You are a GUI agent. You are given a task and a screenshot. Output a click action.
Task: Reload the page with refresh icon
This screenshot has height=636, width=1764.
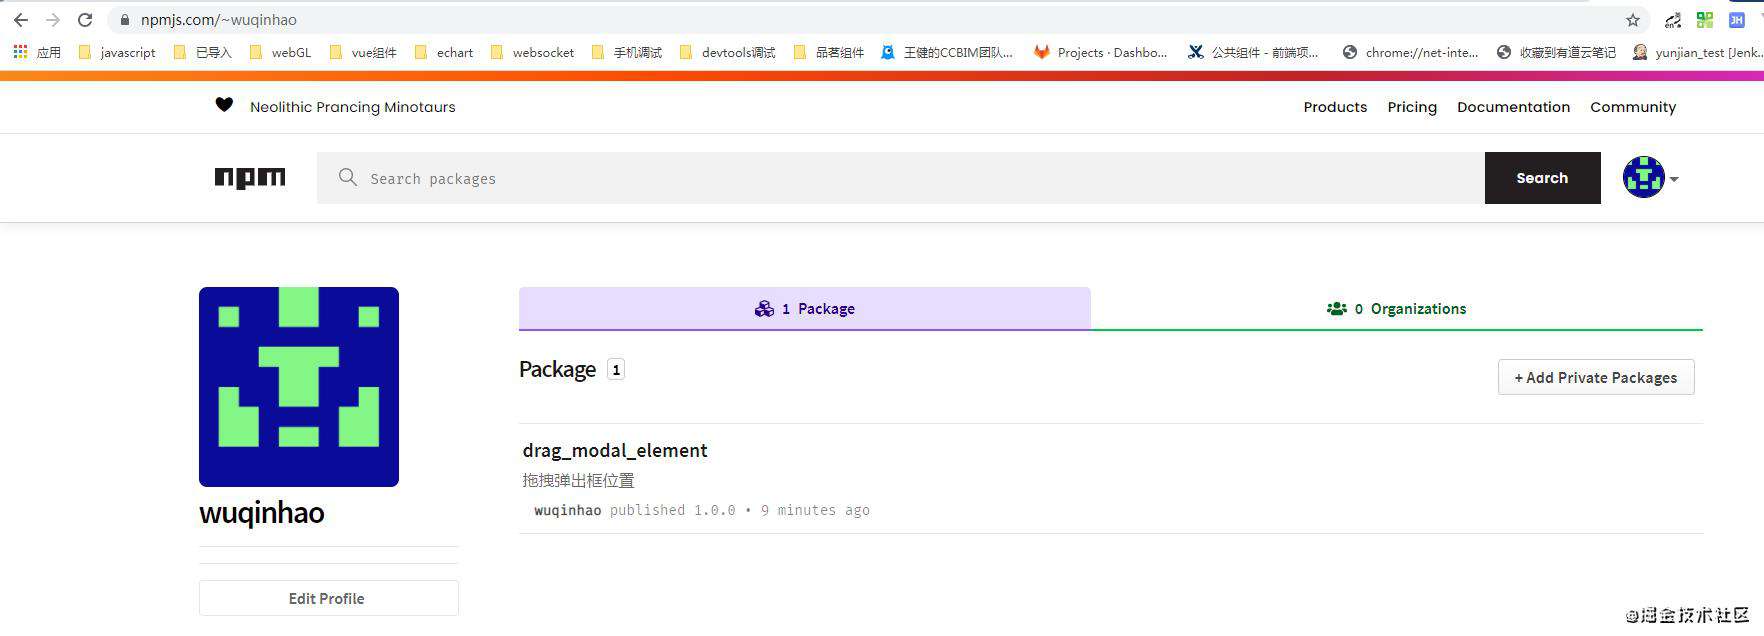[x=85, y=20]
